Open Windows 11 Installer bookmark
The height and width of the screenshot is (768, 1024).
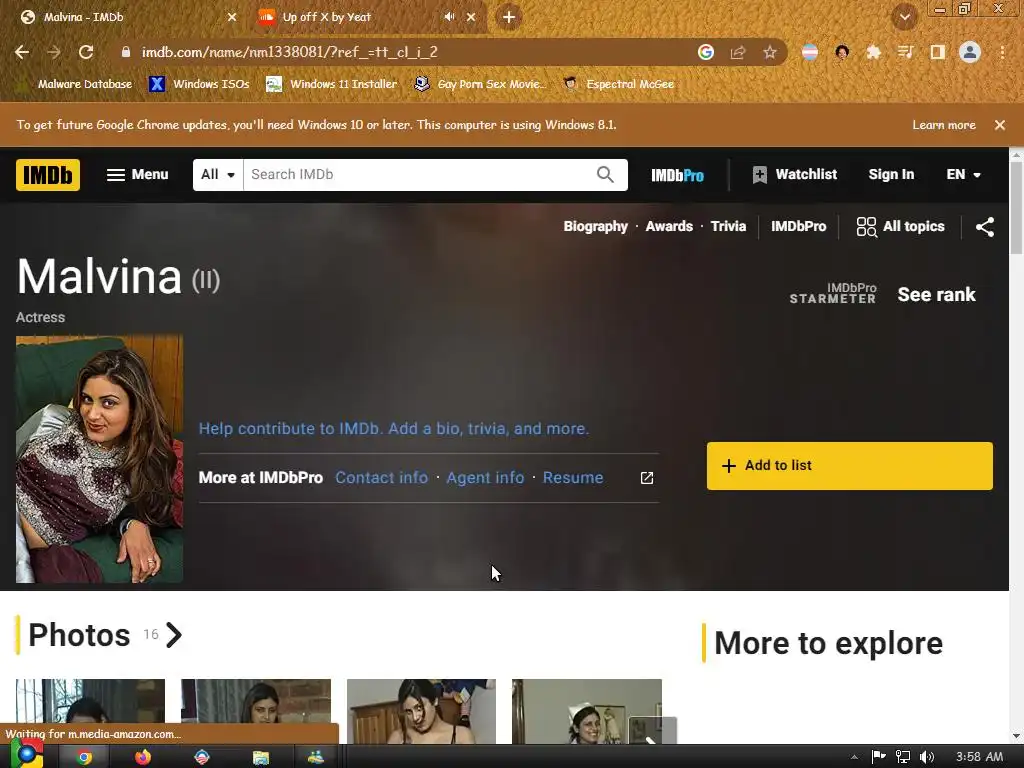point(332,84)
